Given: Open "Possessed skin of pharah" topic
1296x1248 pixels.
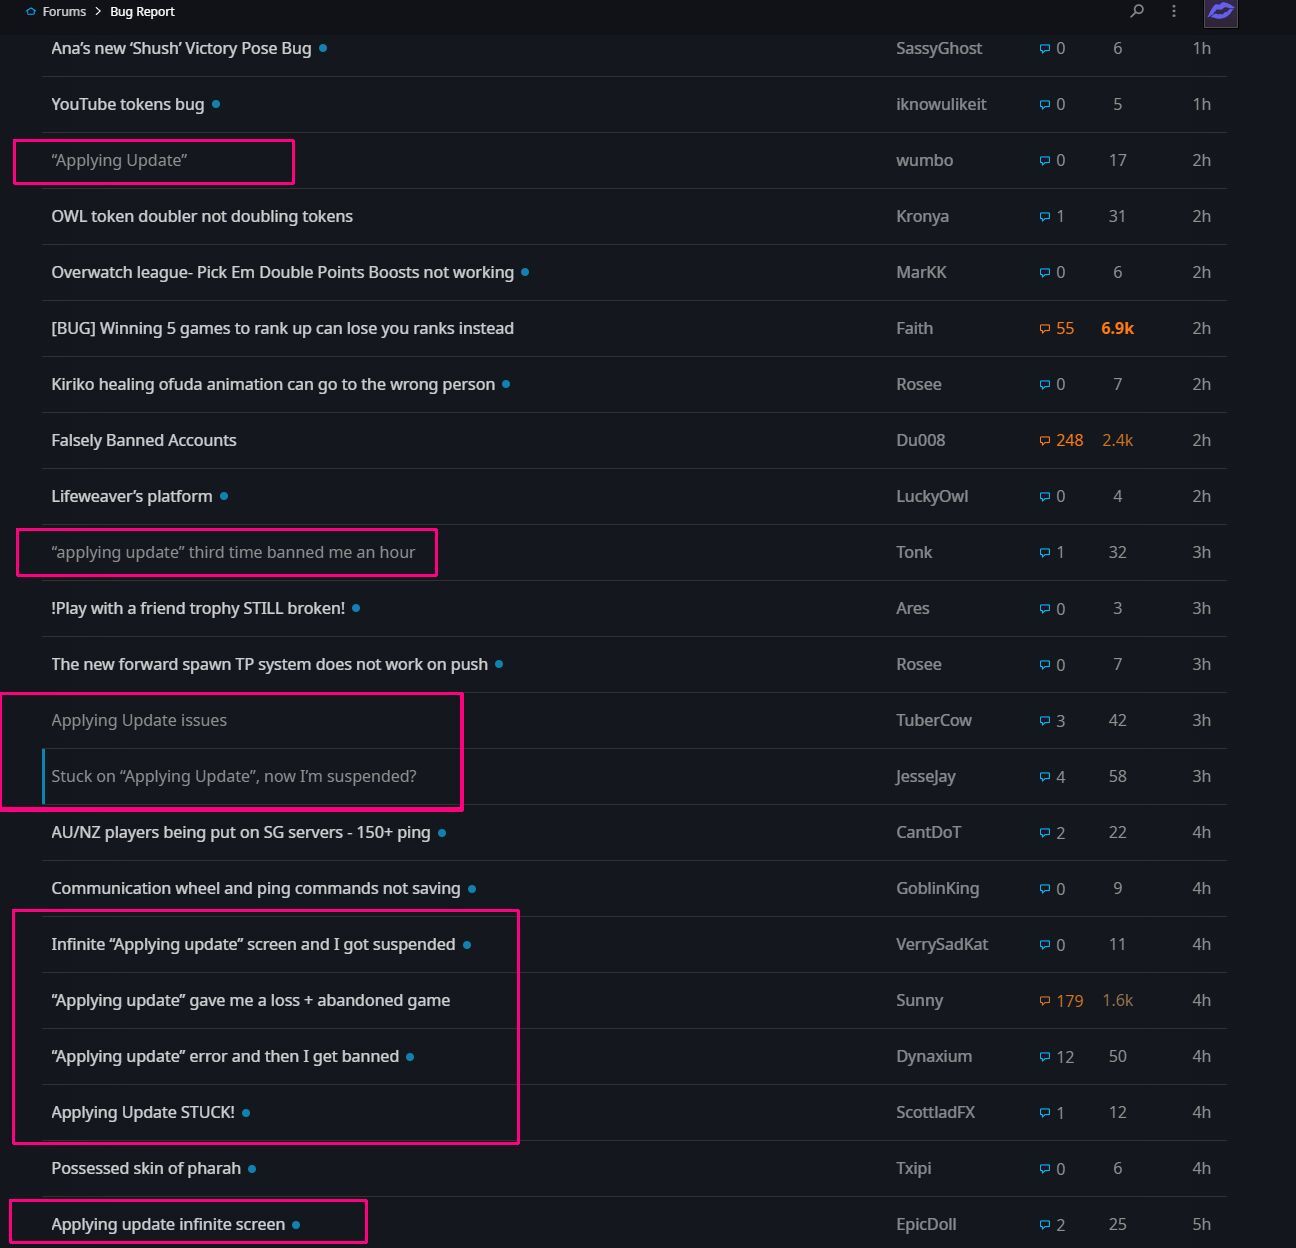Looking at the screenshot, I should tap(146, 1168).
